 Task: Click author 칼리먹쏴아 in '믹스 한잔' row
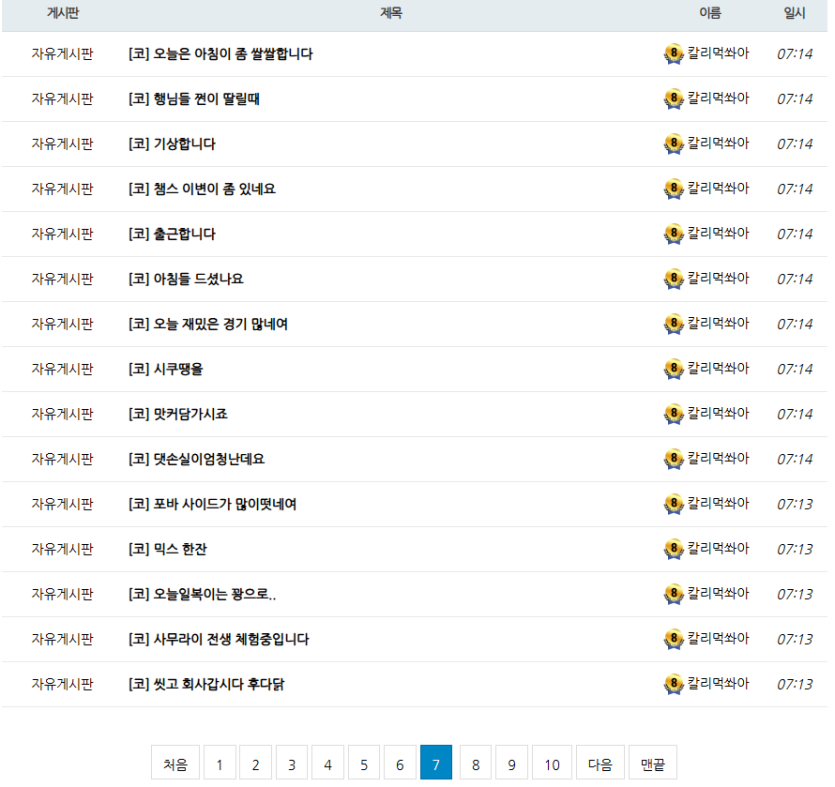click(718, 548)
